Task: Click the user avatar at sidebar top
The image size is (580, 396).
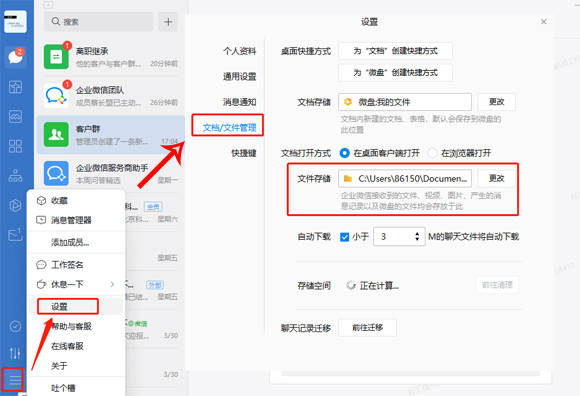Action: [x=15, y=21]
